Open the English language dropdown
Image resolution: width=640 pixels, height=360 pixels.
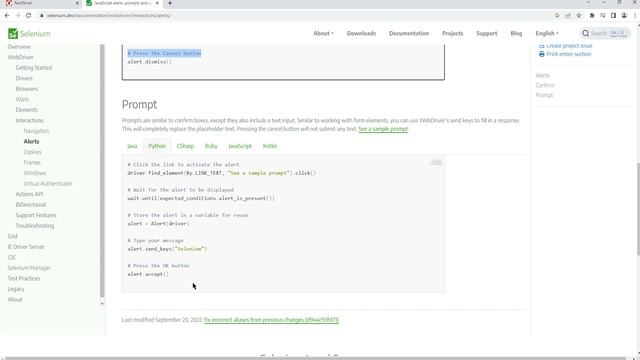pos(547,33)
